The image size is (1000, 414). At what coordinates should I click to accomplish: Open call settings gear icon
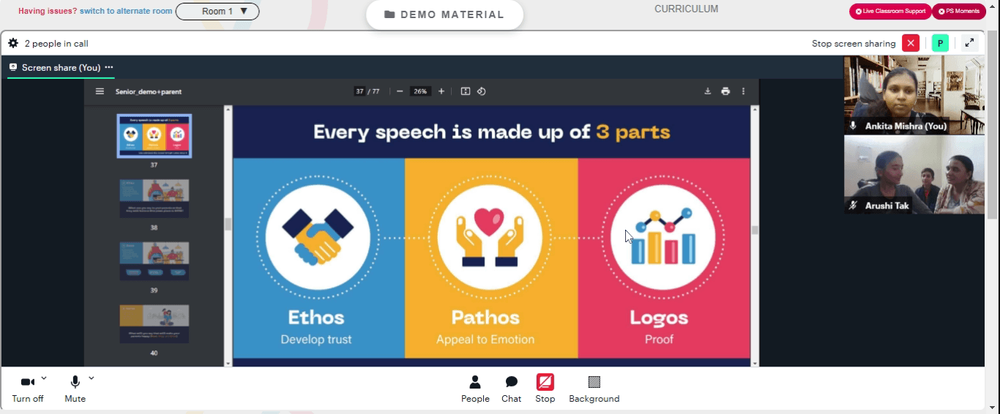click(x=13, y=43)
